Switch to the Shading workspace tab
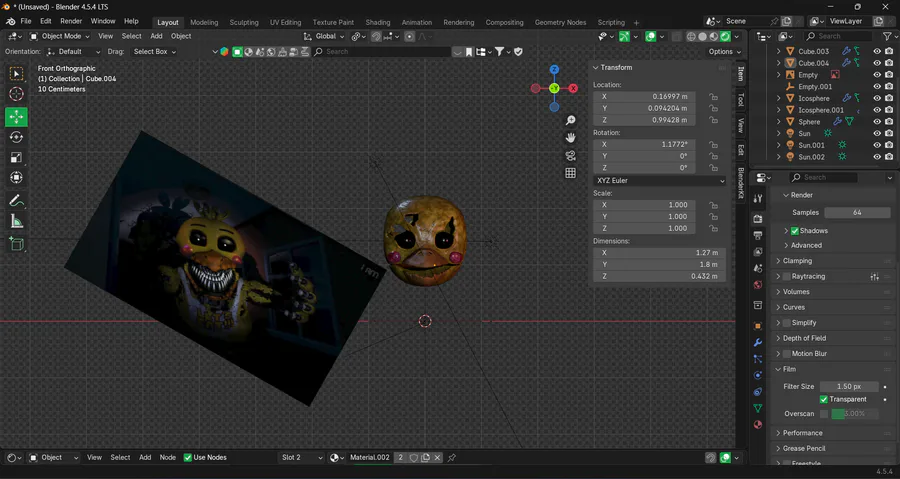The image size is (900, 479). (x=378, y=22)
